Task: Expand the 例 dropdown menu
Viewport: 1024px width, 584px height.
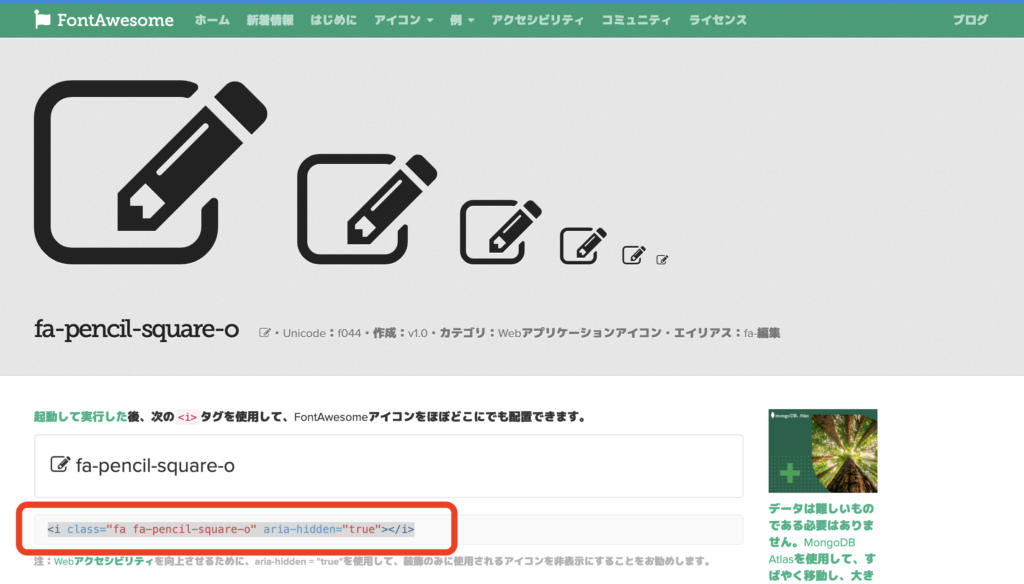Action: [462, 20]
